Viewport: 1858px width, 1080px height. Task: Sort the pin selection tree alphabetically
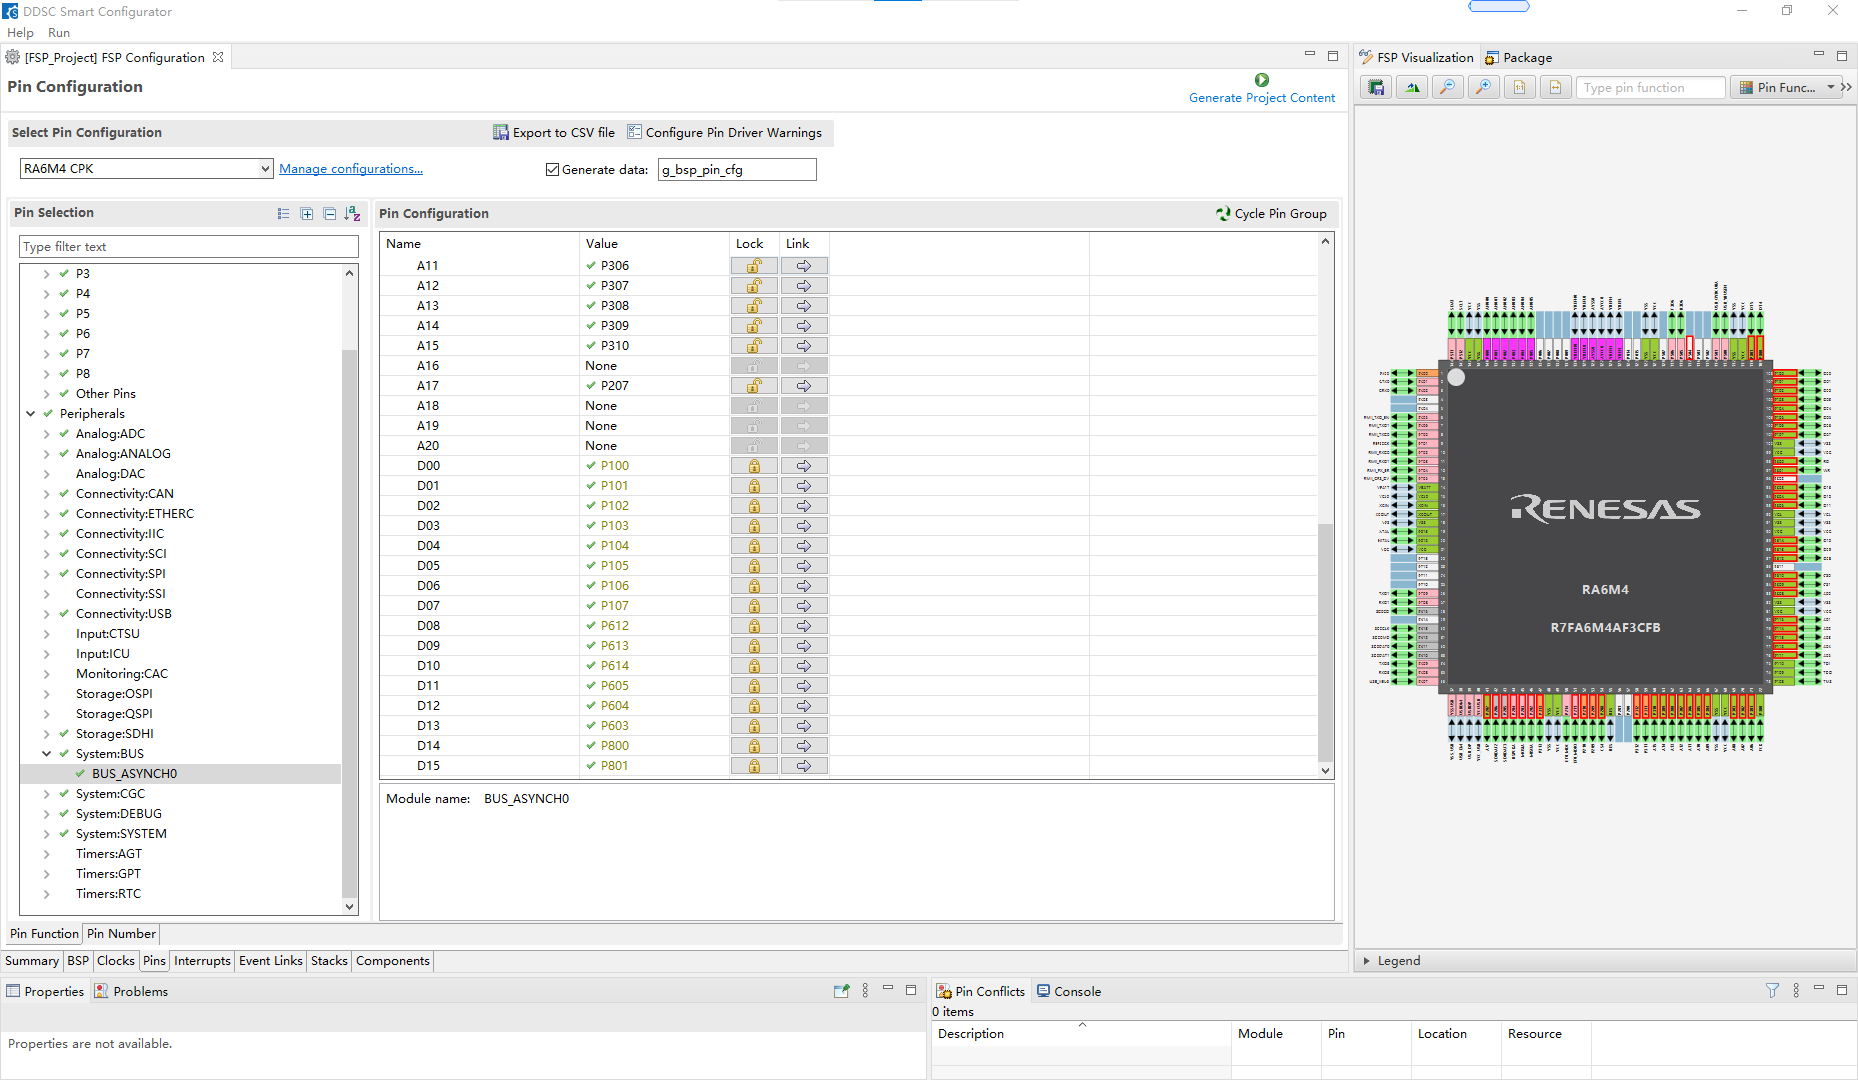352,213
